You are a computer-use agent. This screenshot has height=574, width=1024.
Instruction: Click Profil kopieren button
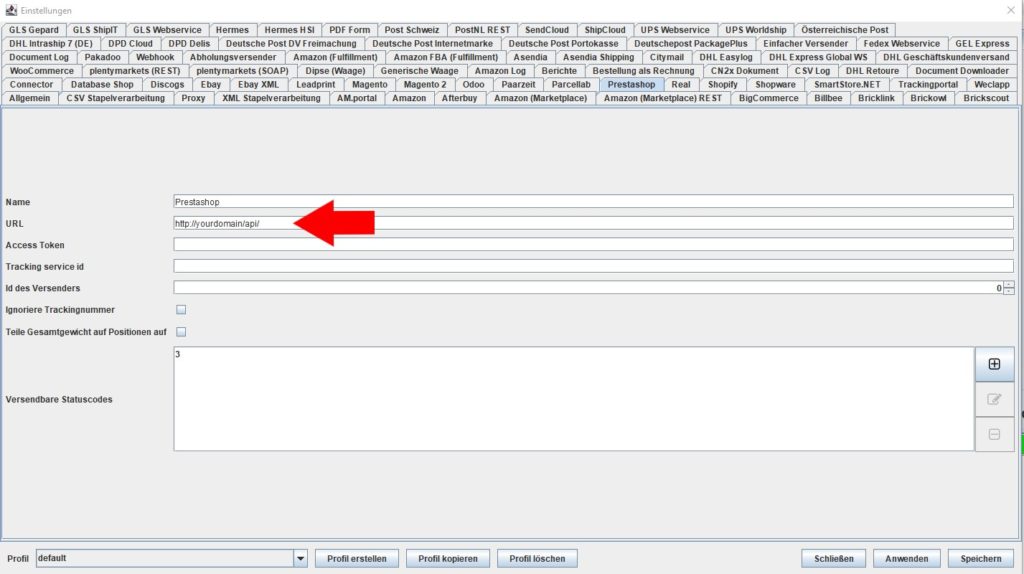click(448, 558)
